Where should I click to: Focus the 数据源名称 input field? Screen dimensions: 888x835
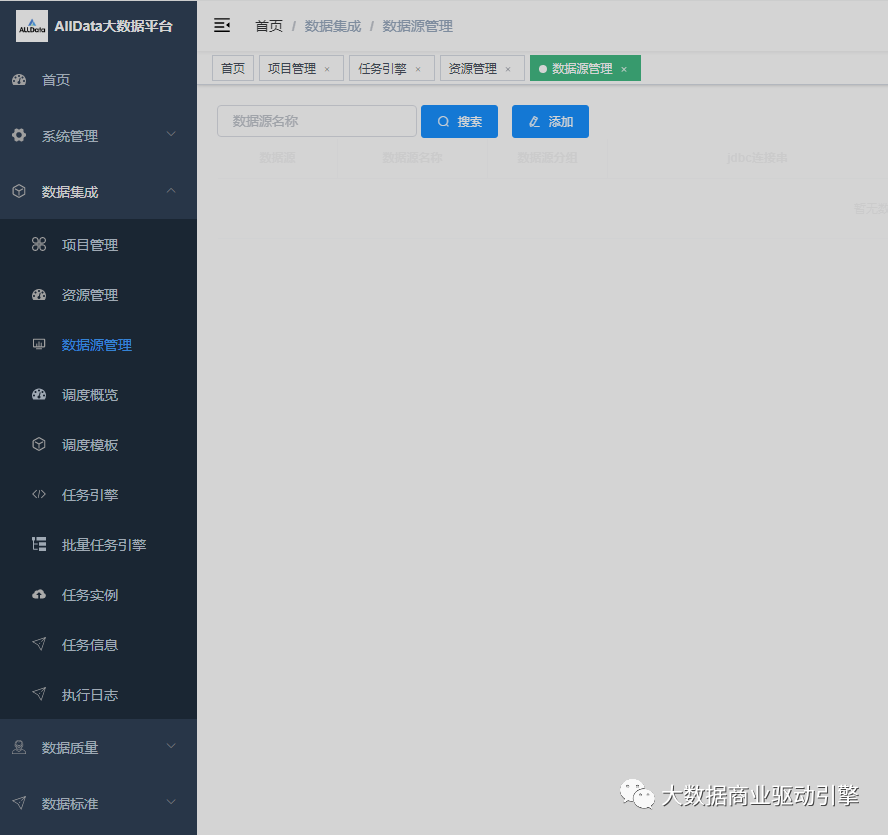(x=316, y=122)
